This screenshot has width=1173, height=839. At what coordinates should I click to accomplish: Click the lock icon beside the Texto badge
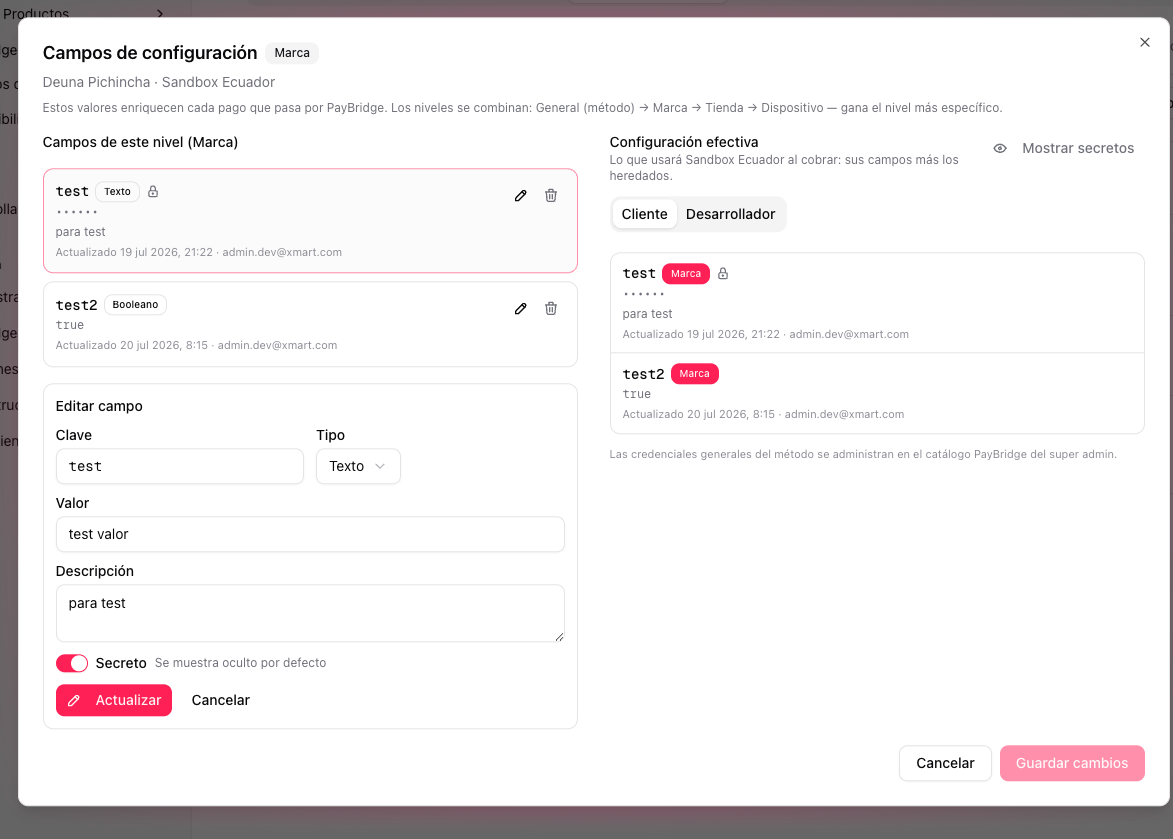(x=153, y=191)
